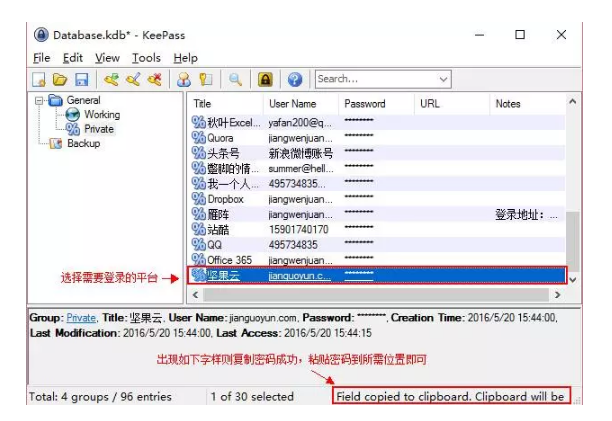Image resolution: width=612 pixels, height=421 pixels.
Task: Click the vertical scrollbar thumb
Action: click(573, 242)
